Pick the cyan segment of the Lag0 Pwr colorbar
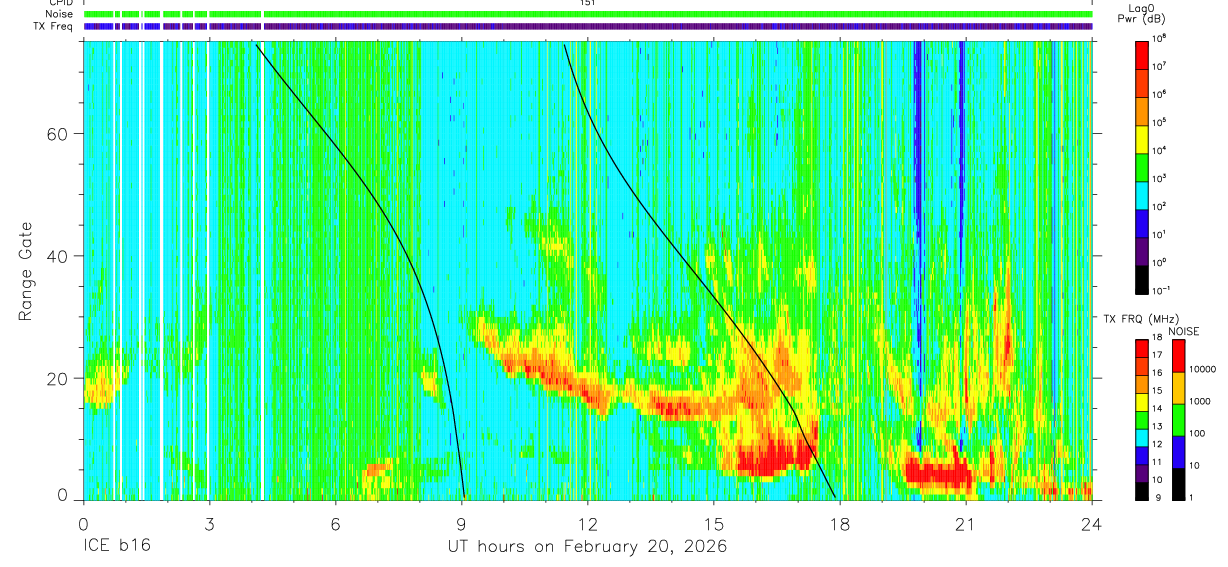 (1143, 195)
